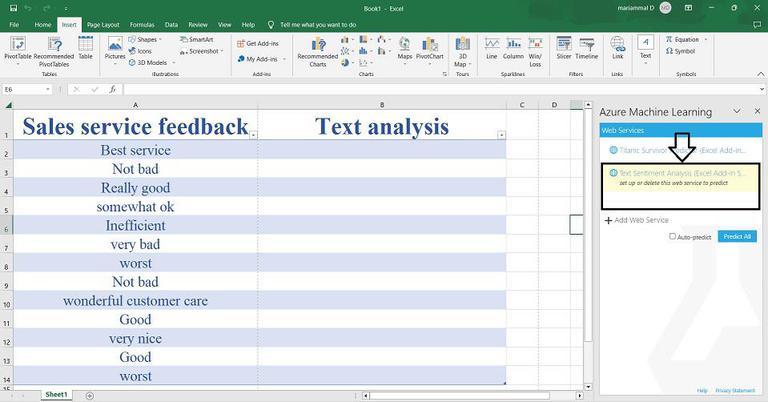Add a new sheet with plus icon
The height and width of the screenshot is (402, 768).
tap(90, 395)
